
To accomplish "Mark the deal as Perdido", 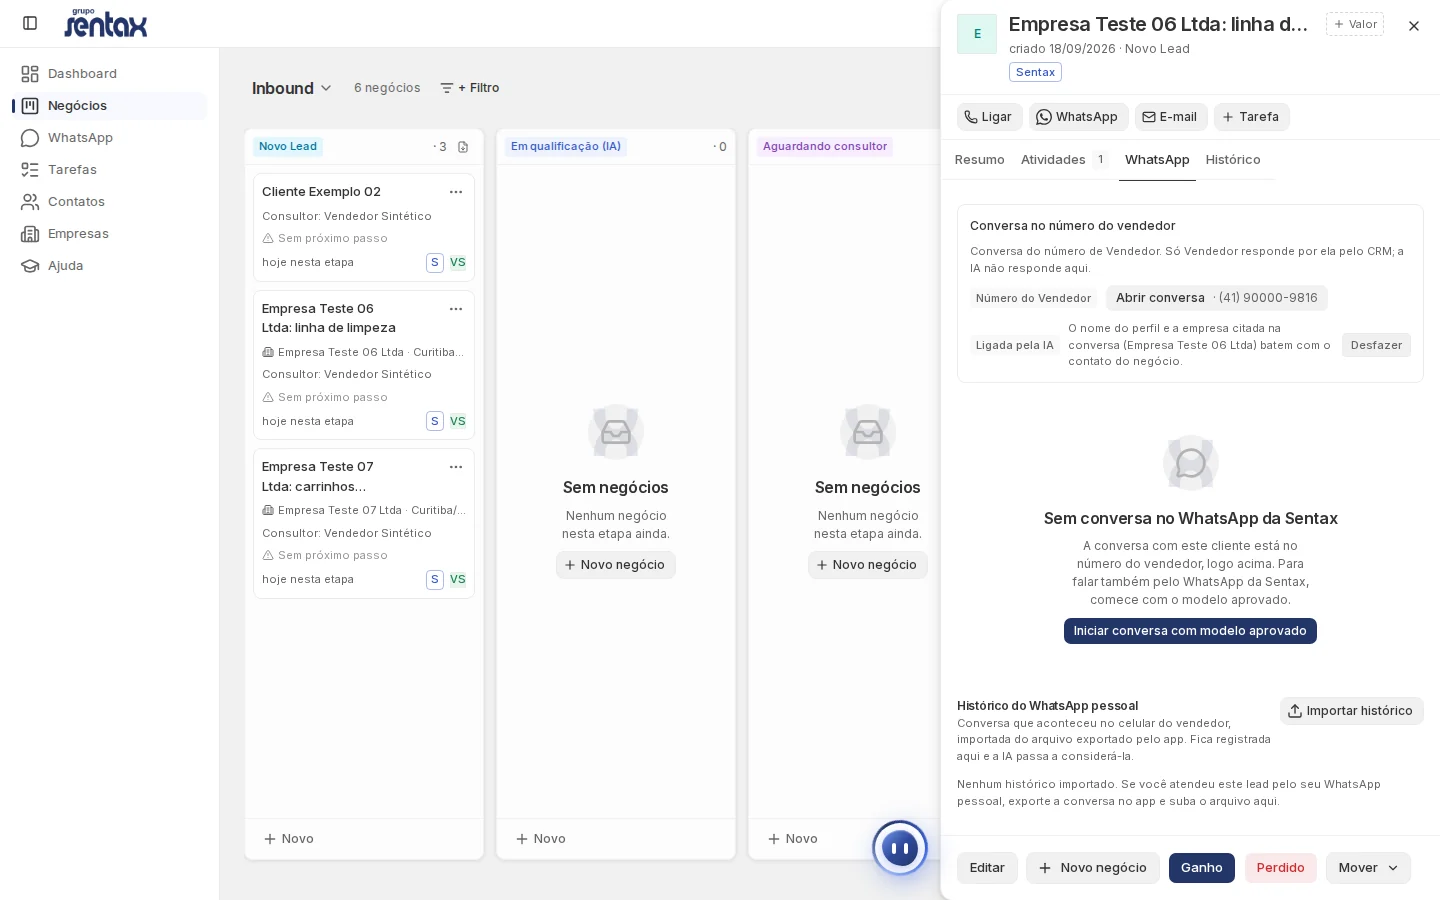I will coord(1281,868).
